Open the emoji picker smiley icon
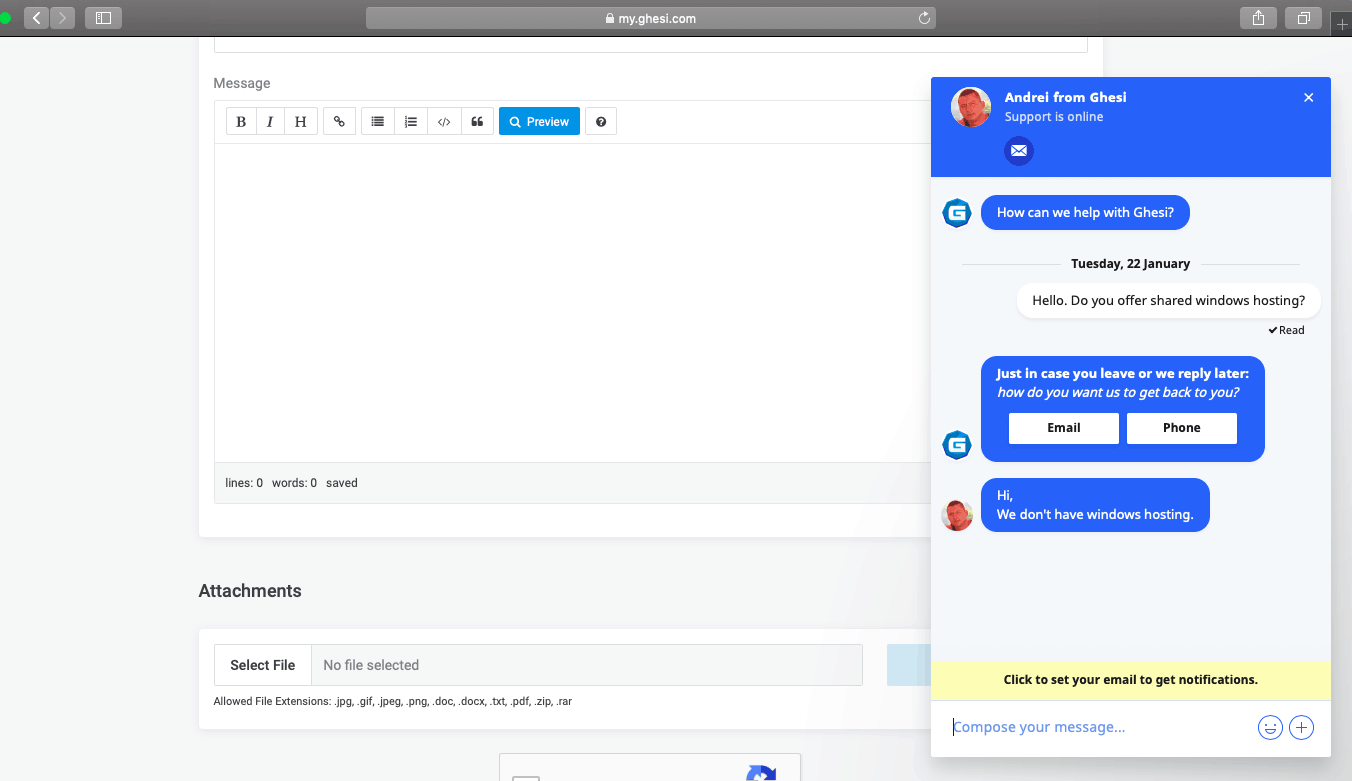Image resolution: width=1352 pixels, height=781 pixels. click(1270, 728)
